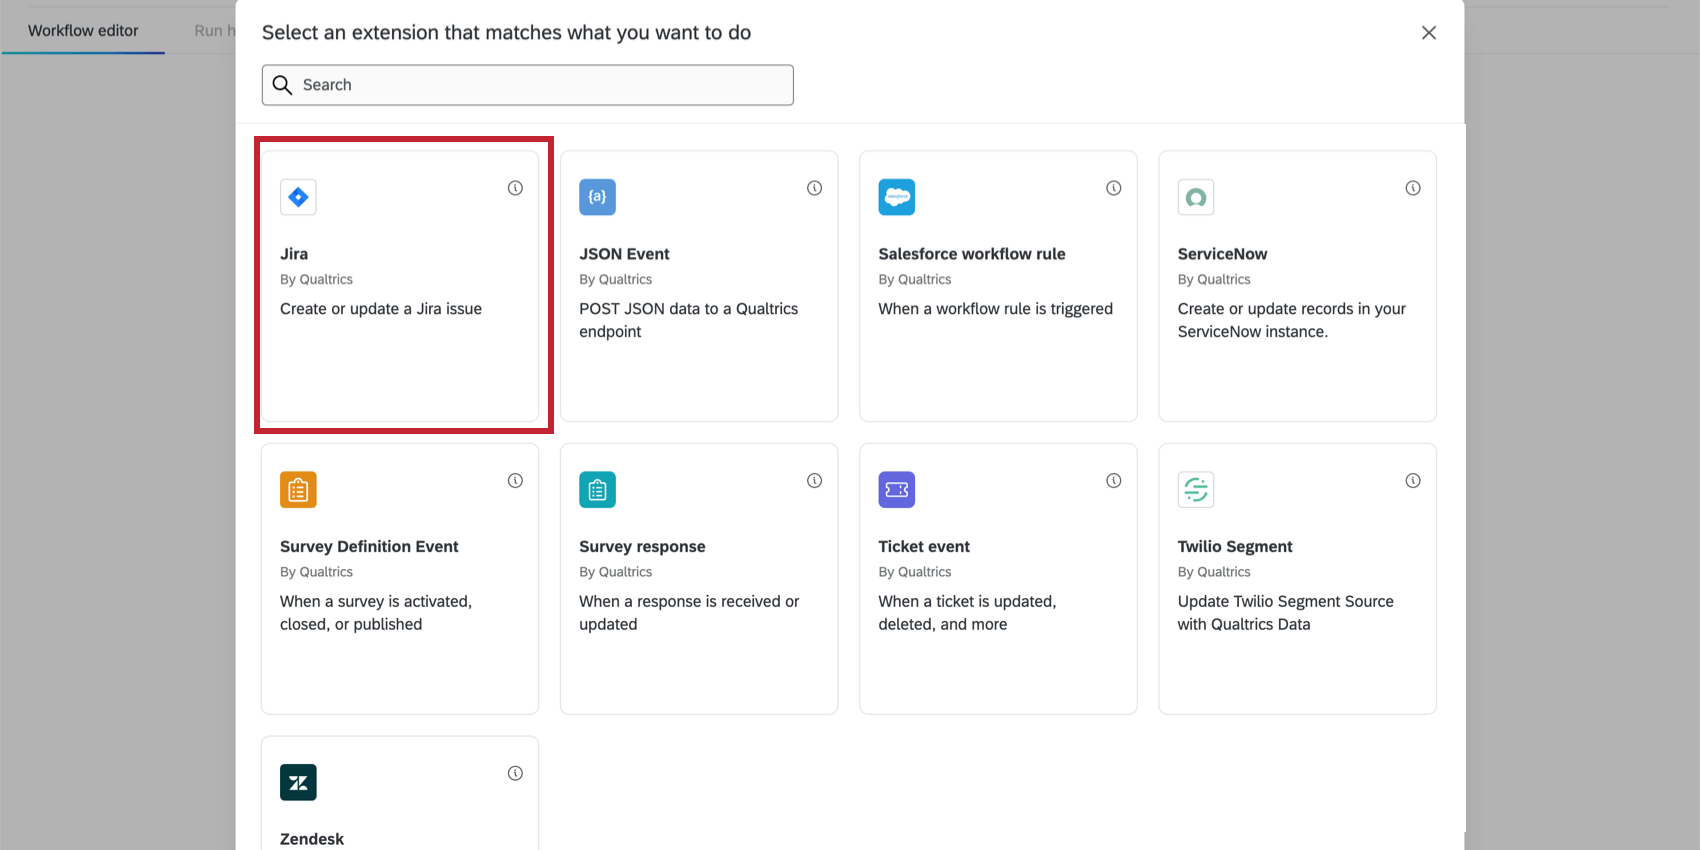Click the extension Search field

tap(540, 85)
